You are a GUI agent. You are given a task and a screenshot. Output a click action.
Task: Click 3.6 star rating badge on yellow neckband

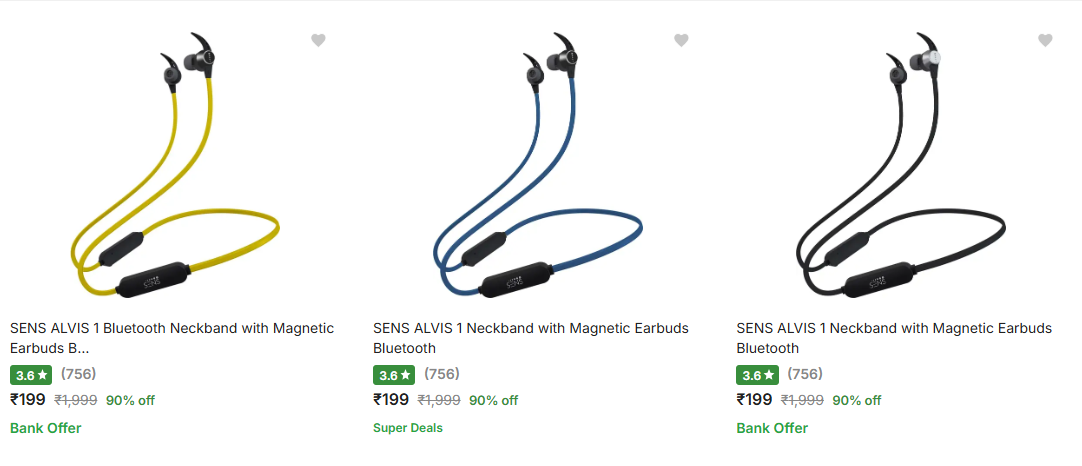(x=32, y=375)
